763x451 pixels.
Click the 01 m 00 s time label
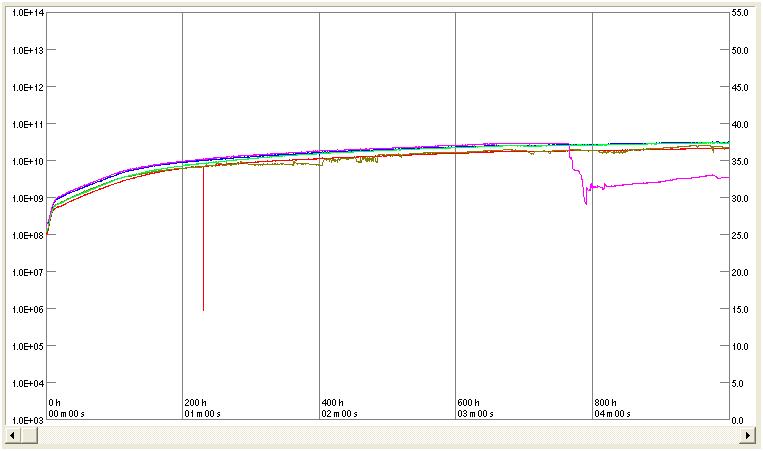[x=202, y=414]
